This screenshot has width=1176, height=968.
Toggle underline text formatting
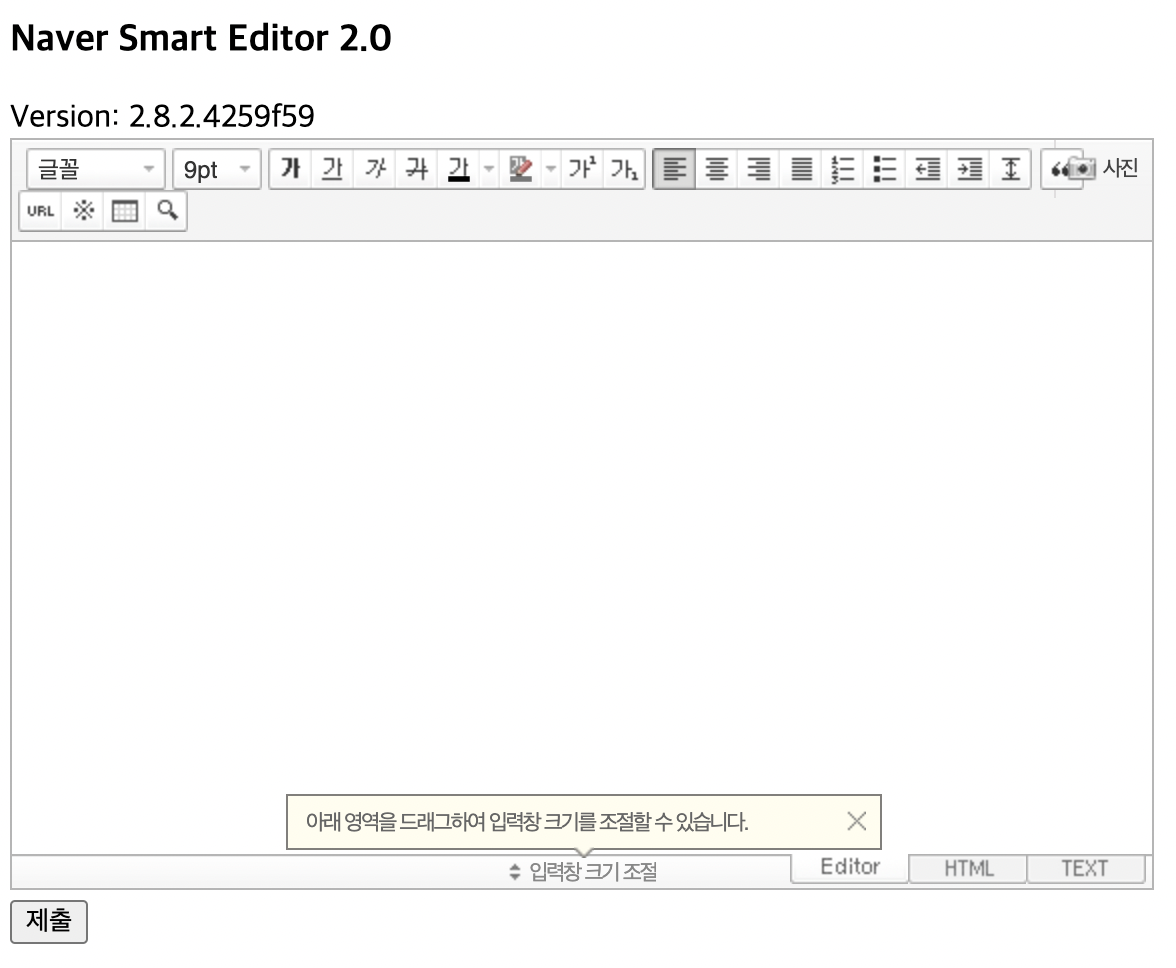coord(332,169)
